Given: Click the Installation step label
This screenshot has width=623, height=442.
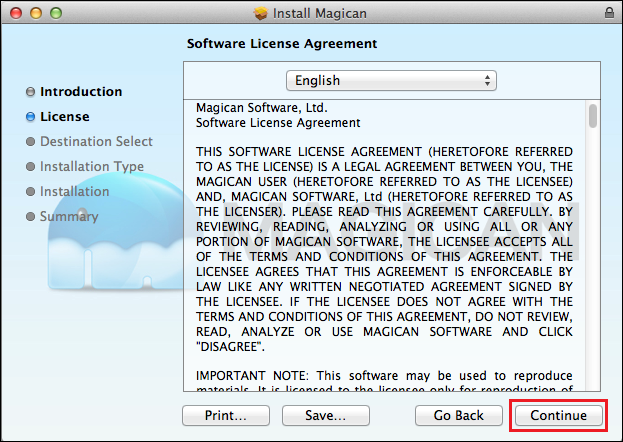Looking at the screenshot, I should pos(75,192).
